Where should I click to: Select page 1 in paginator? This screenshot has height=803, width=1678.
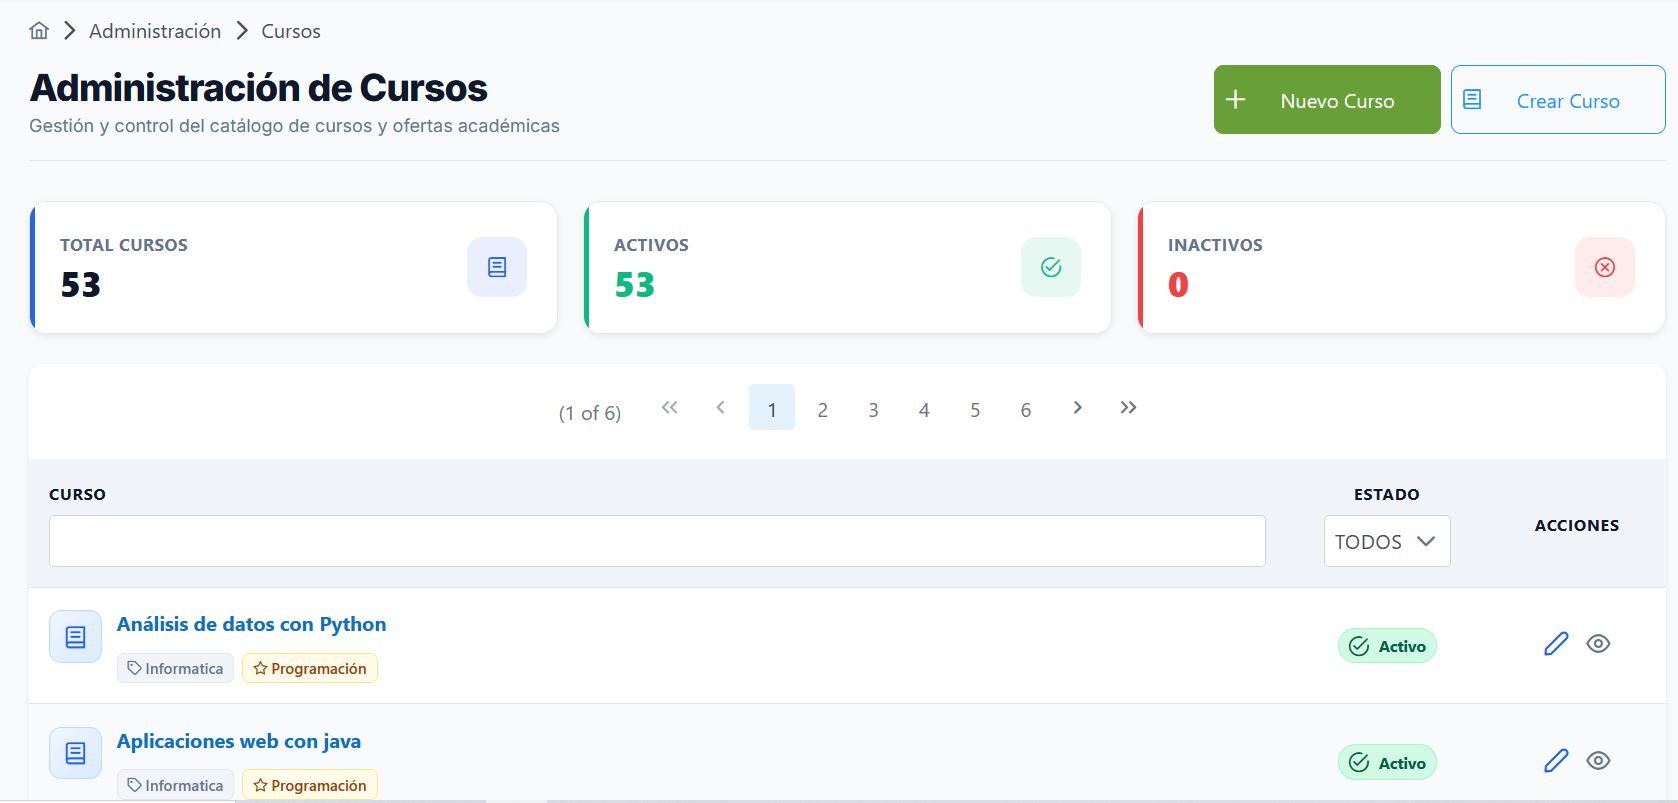pyautogui.click(x=772, y=408)
